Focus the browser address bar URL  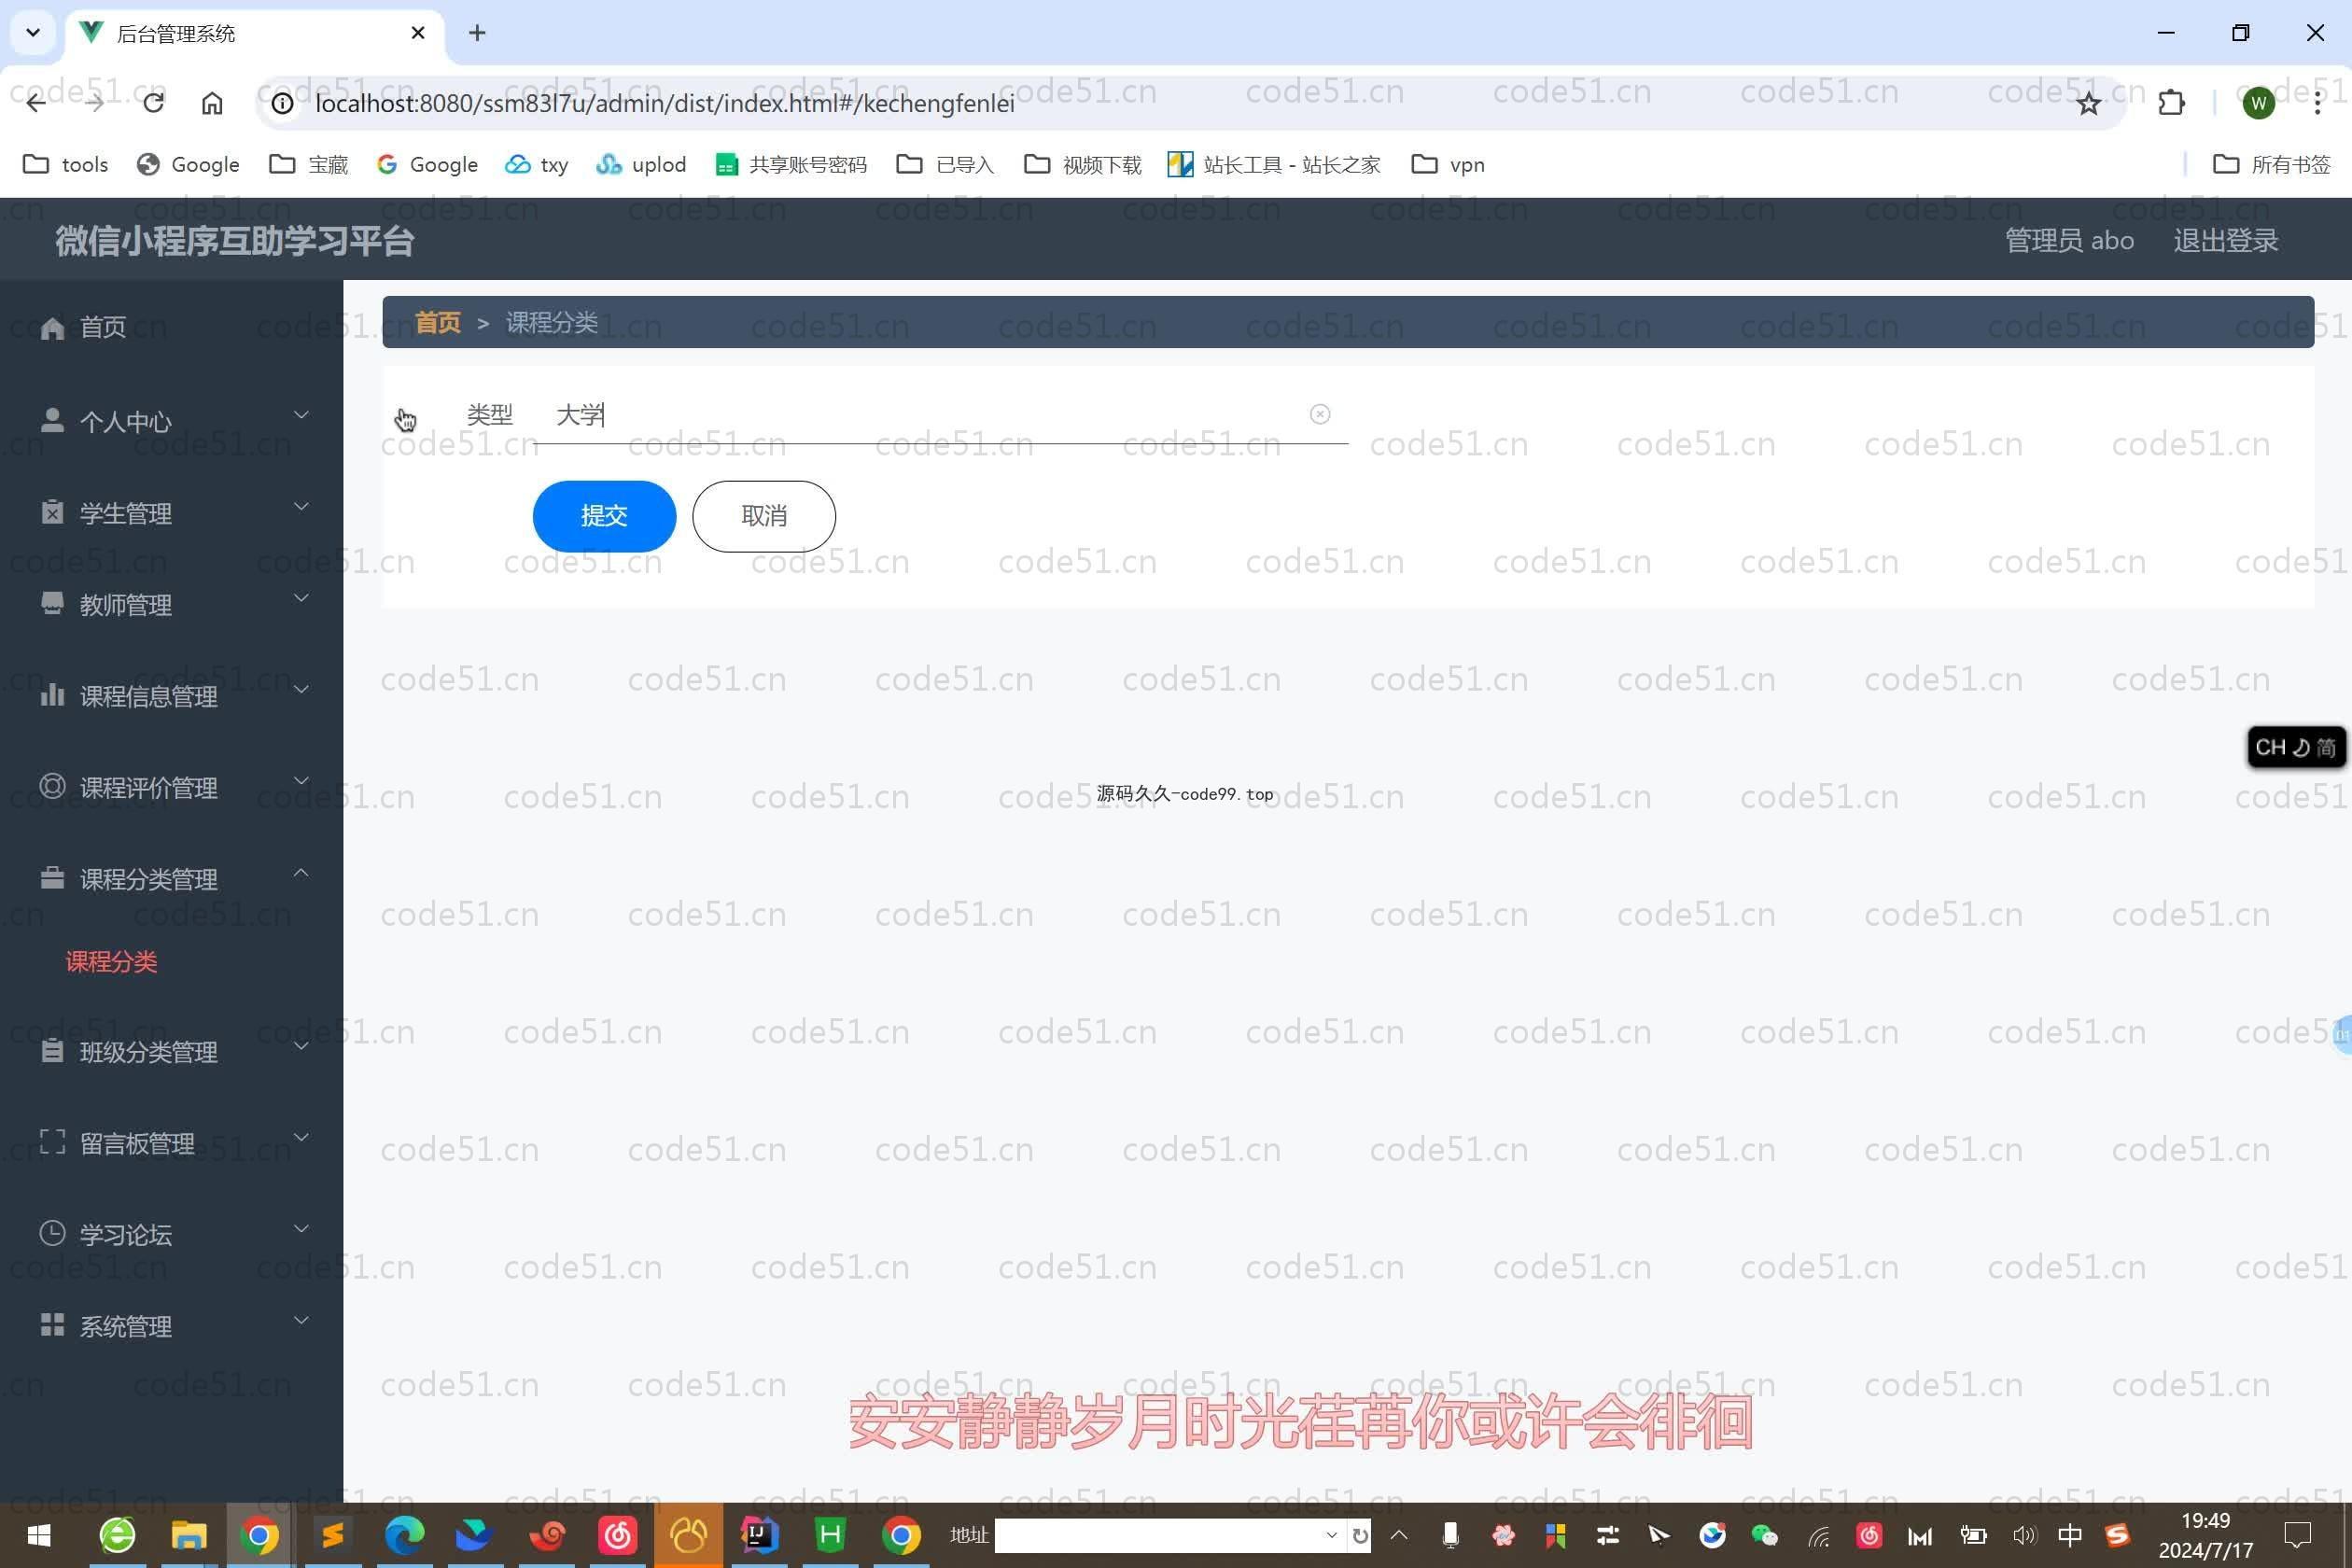(x=665, y=103)
